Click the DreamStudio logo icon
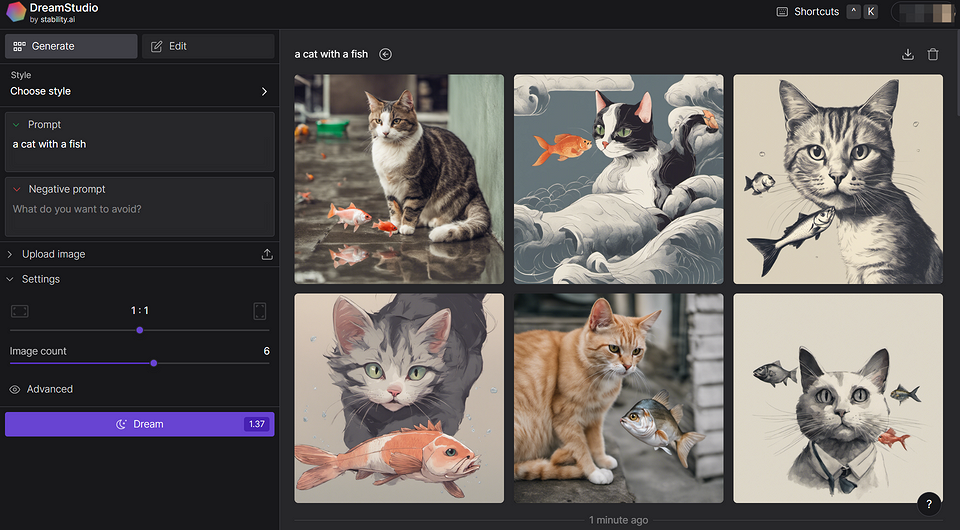The image size is (960, 530). coord(15,12)
